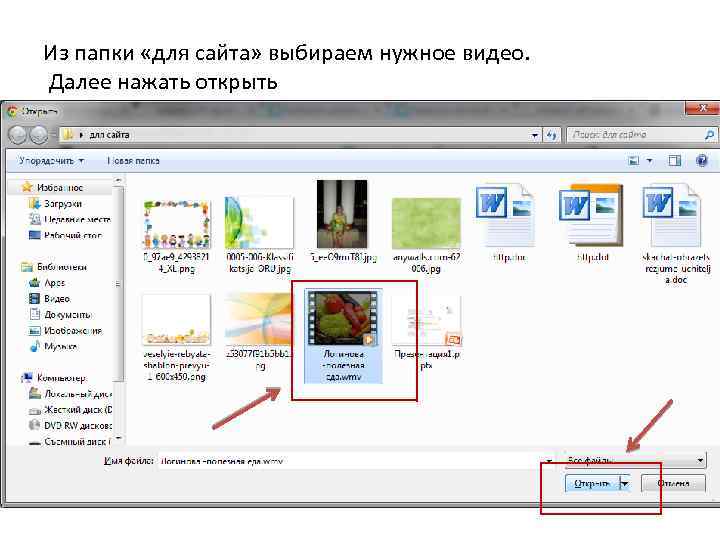Click the refresh button beside address bar

click(x=551, y=135)
